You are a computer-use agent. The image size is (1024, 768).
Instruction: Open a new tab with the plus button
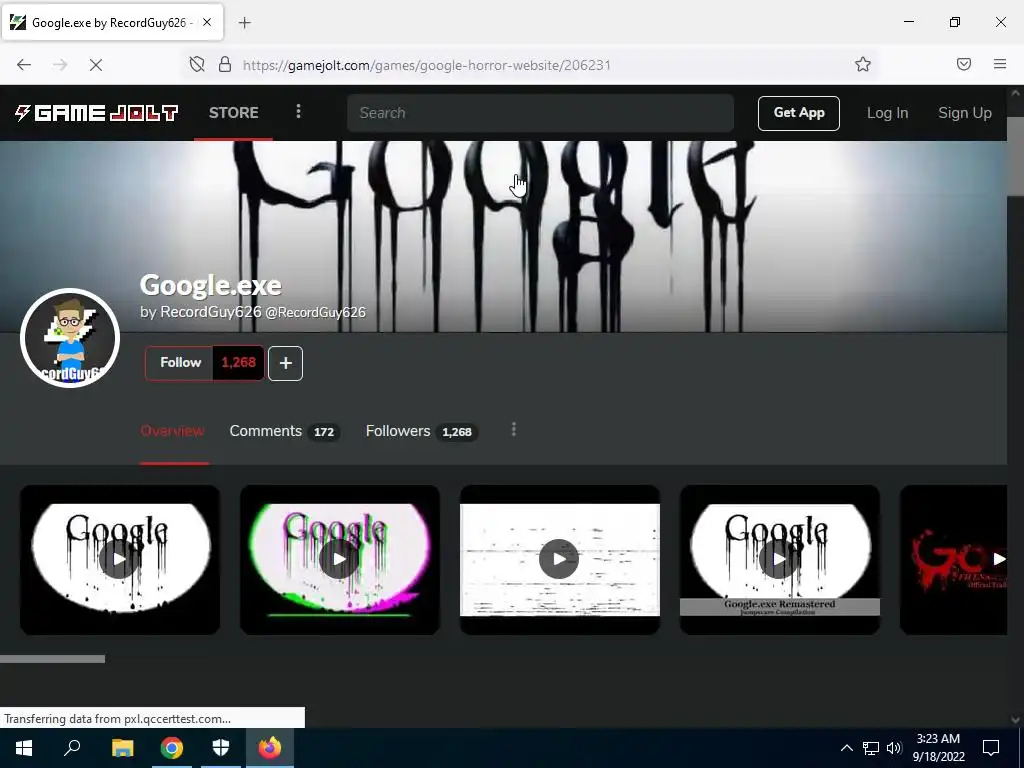[244, 23]
